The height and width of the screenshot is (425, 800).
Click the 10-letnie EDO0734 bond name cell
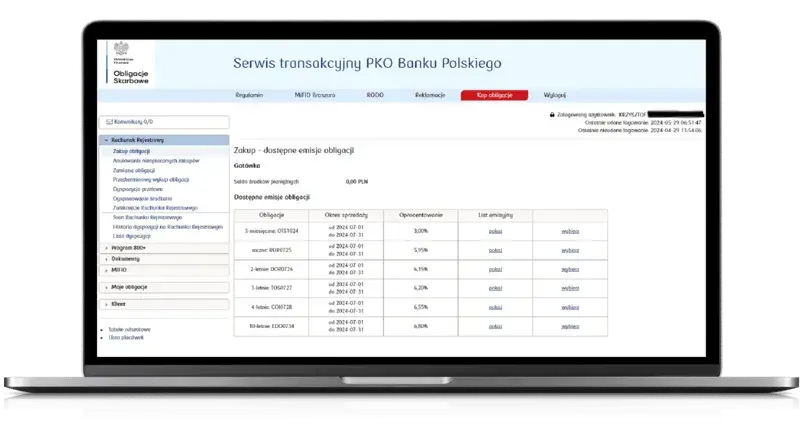point(271,327)
